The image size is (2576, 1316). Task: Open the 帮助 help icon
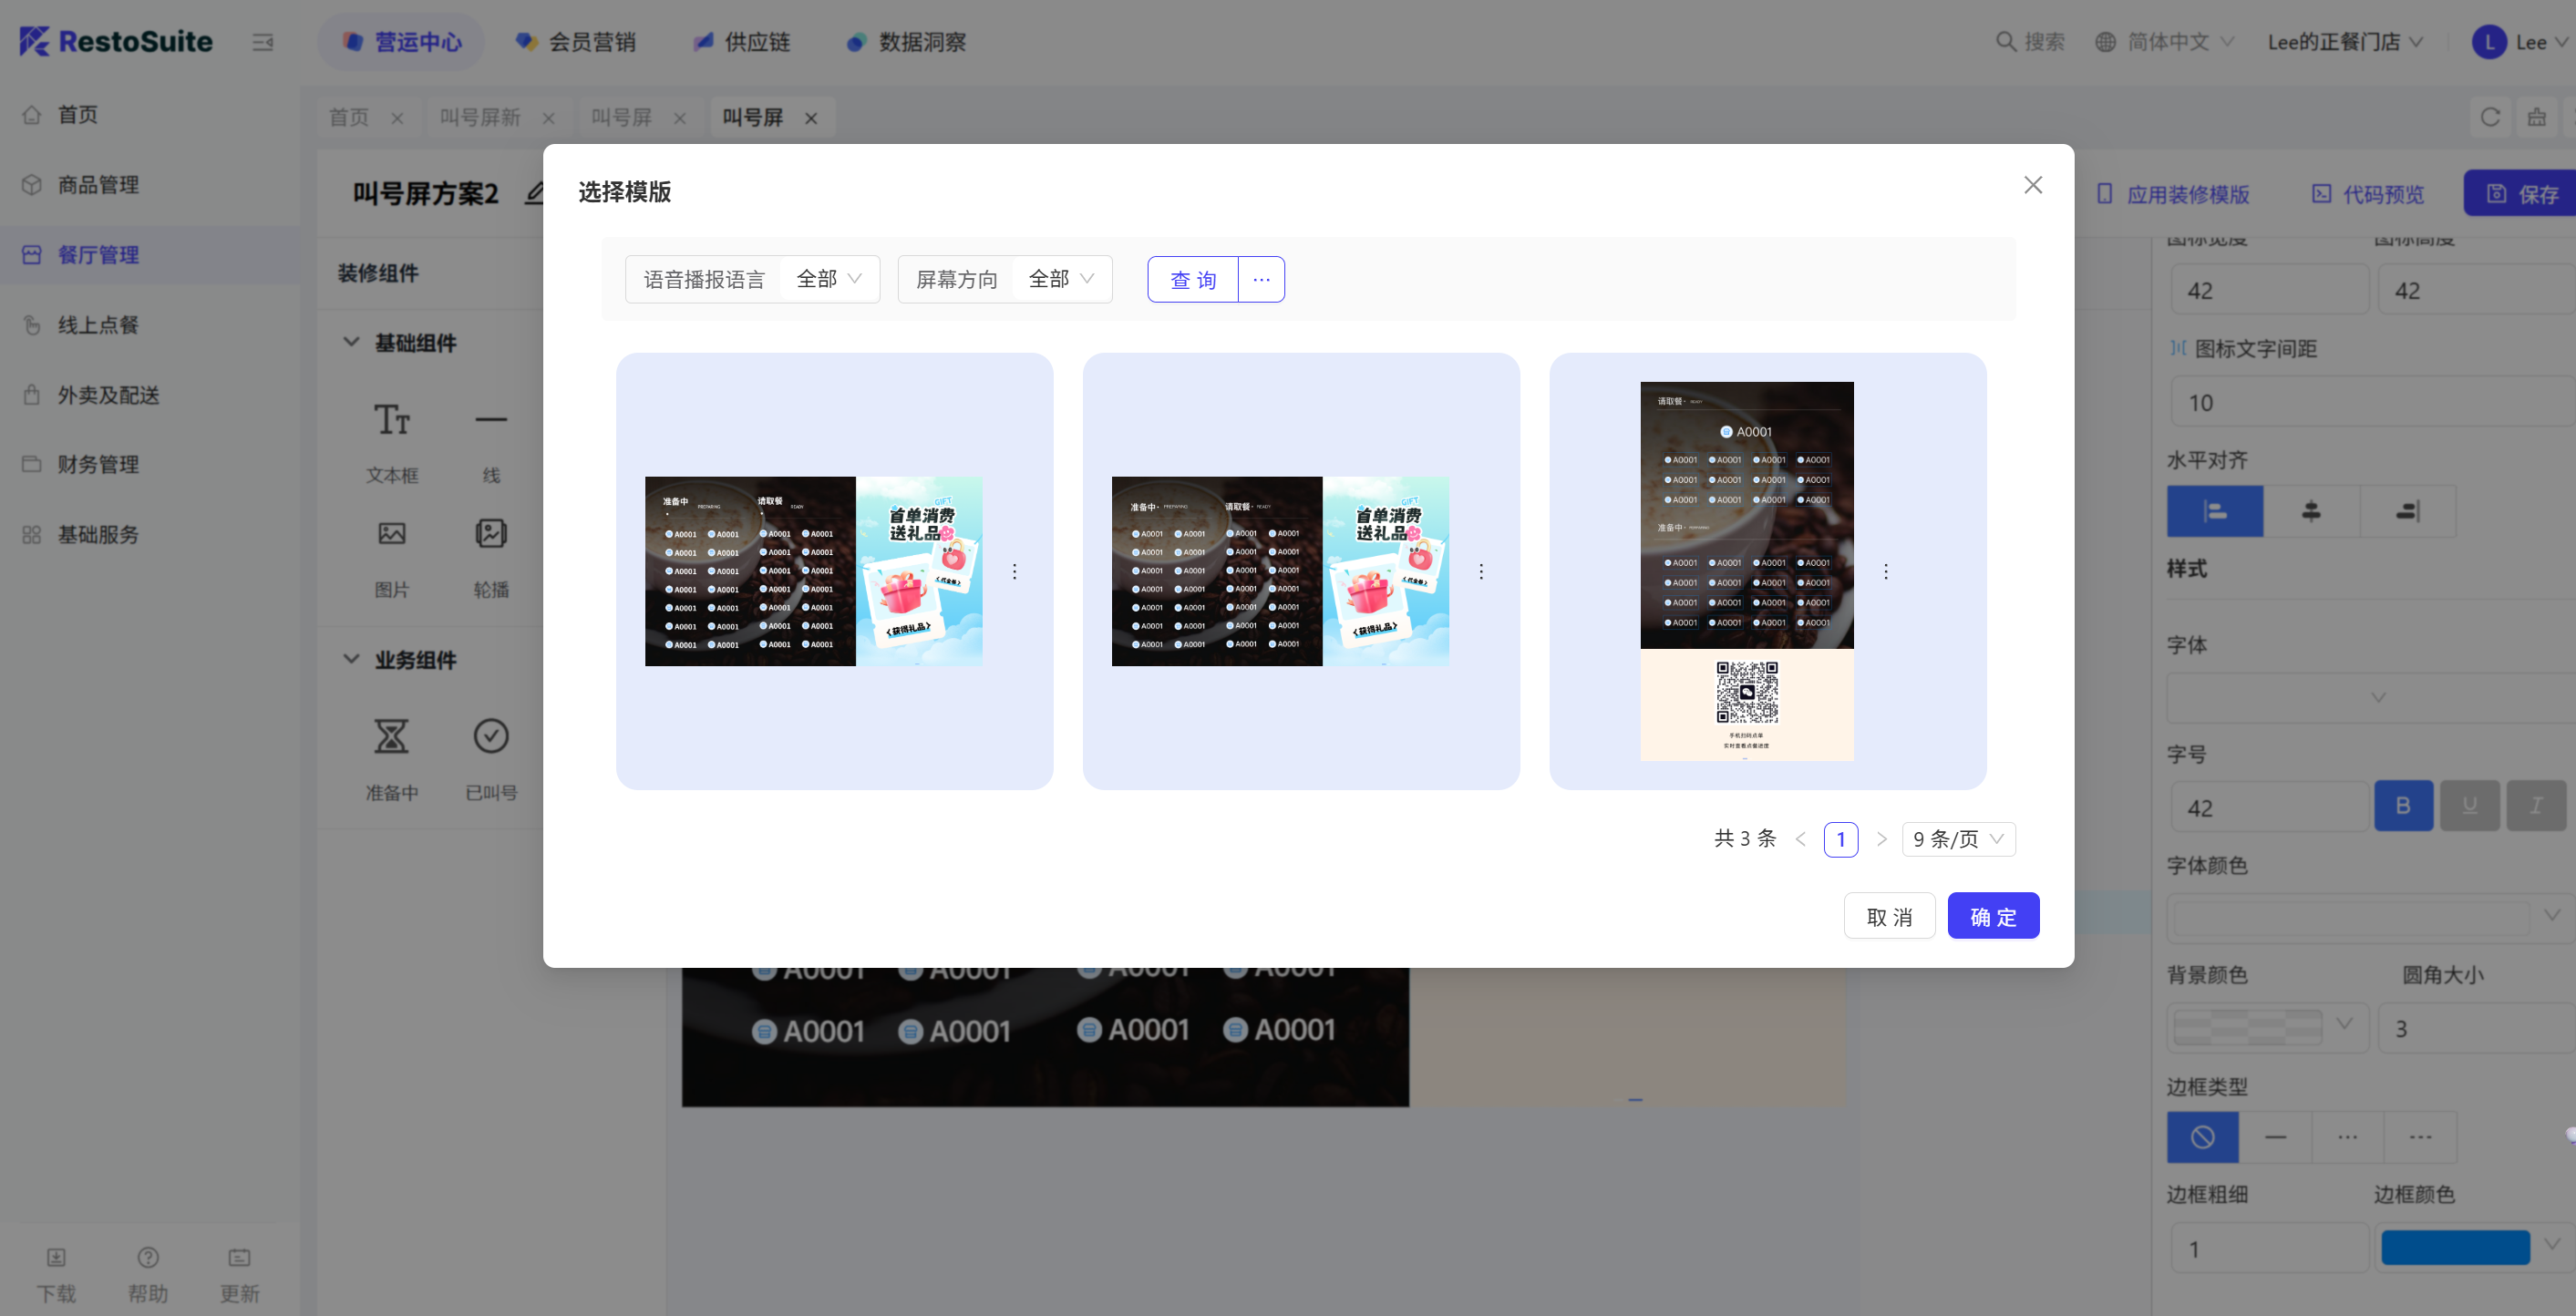tap(148, 1257)
